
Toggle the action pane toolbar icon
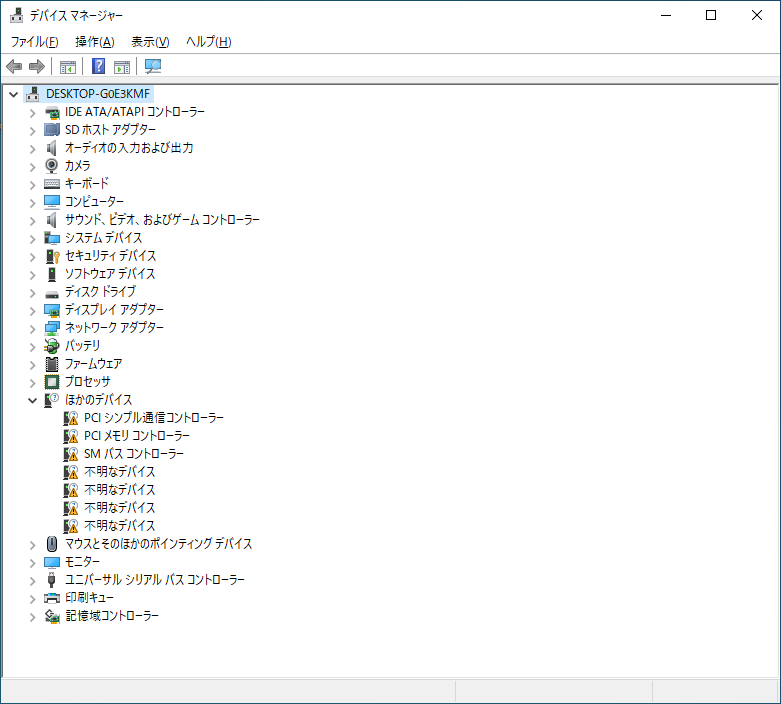point(122,66)
